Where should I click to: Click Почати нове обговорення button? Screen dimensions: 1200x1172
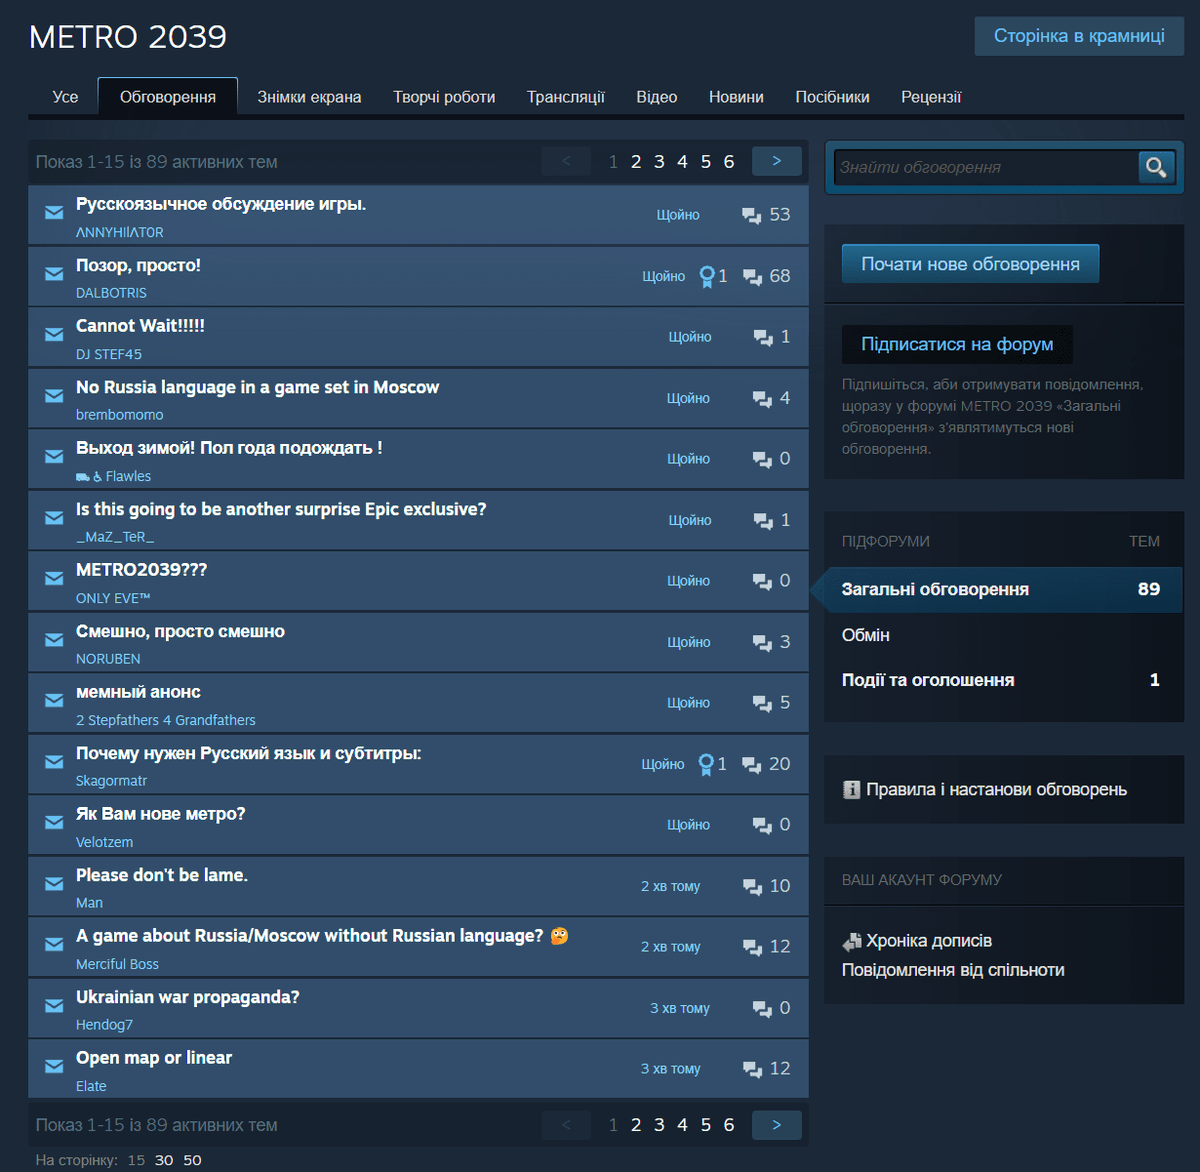[x=970, y=264]
